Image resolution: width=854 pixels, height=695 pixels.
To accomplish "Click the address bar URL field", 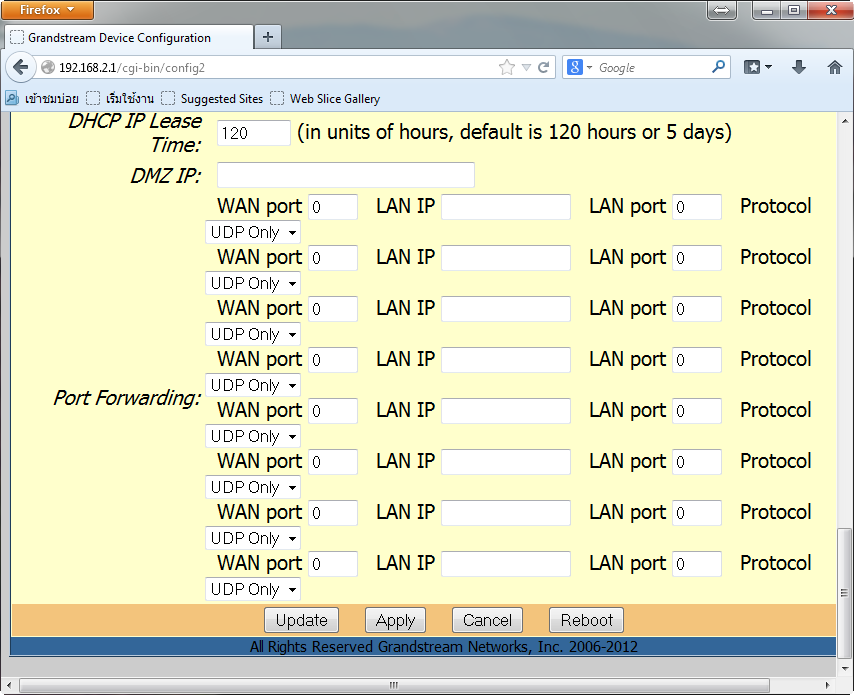I will click(272, 68).
